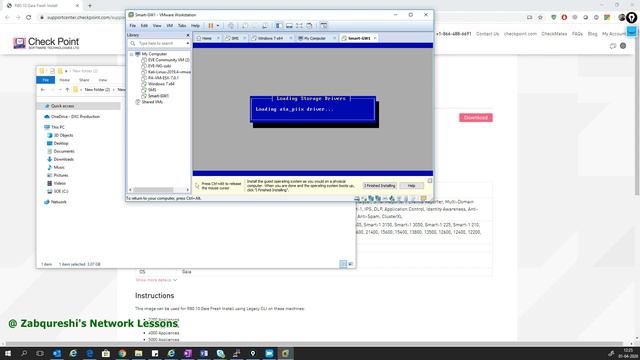Open the VMware View menu

(157, 26)
